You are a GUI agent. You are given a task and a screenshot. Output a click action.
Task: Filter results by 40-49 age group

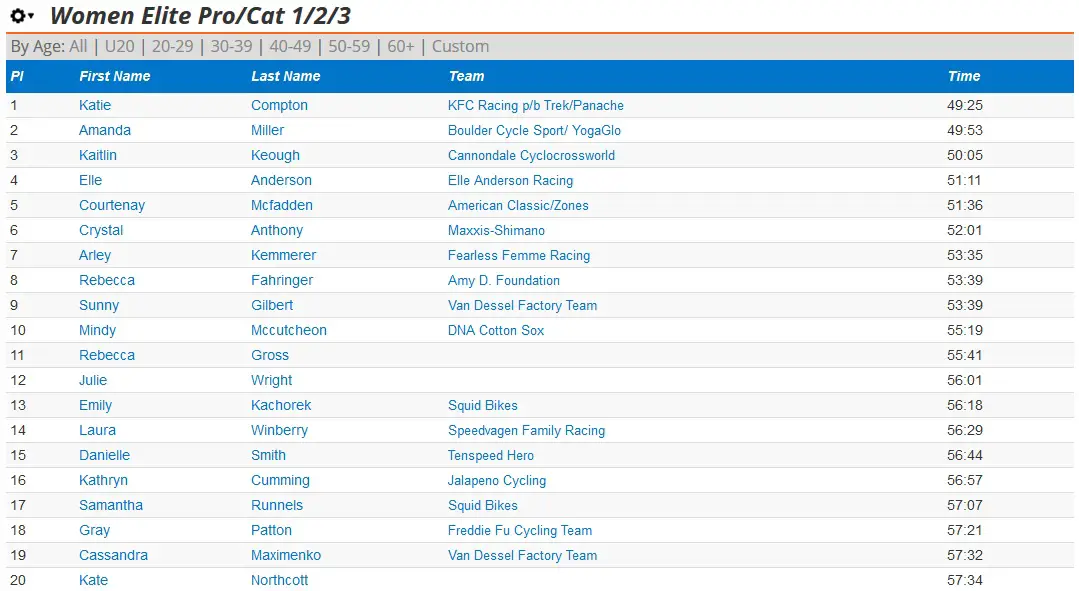[x=290, y=46]
